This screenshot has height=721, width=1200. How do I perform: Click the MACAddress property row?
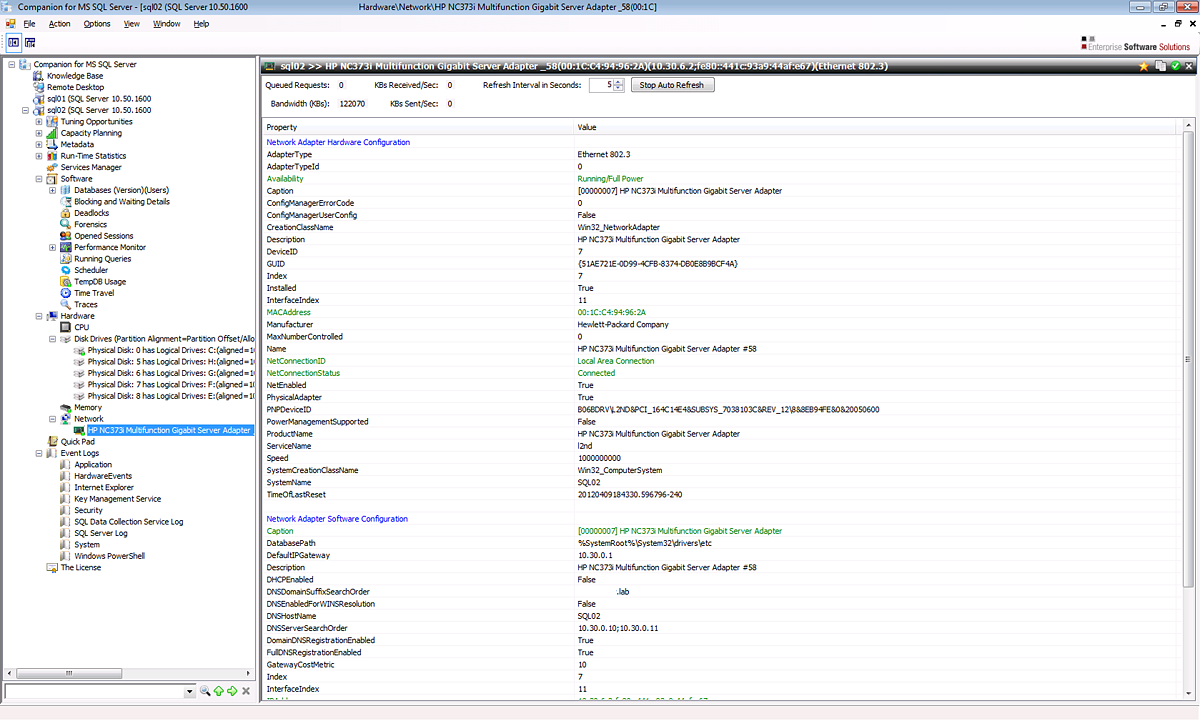(x=722, y=312)
